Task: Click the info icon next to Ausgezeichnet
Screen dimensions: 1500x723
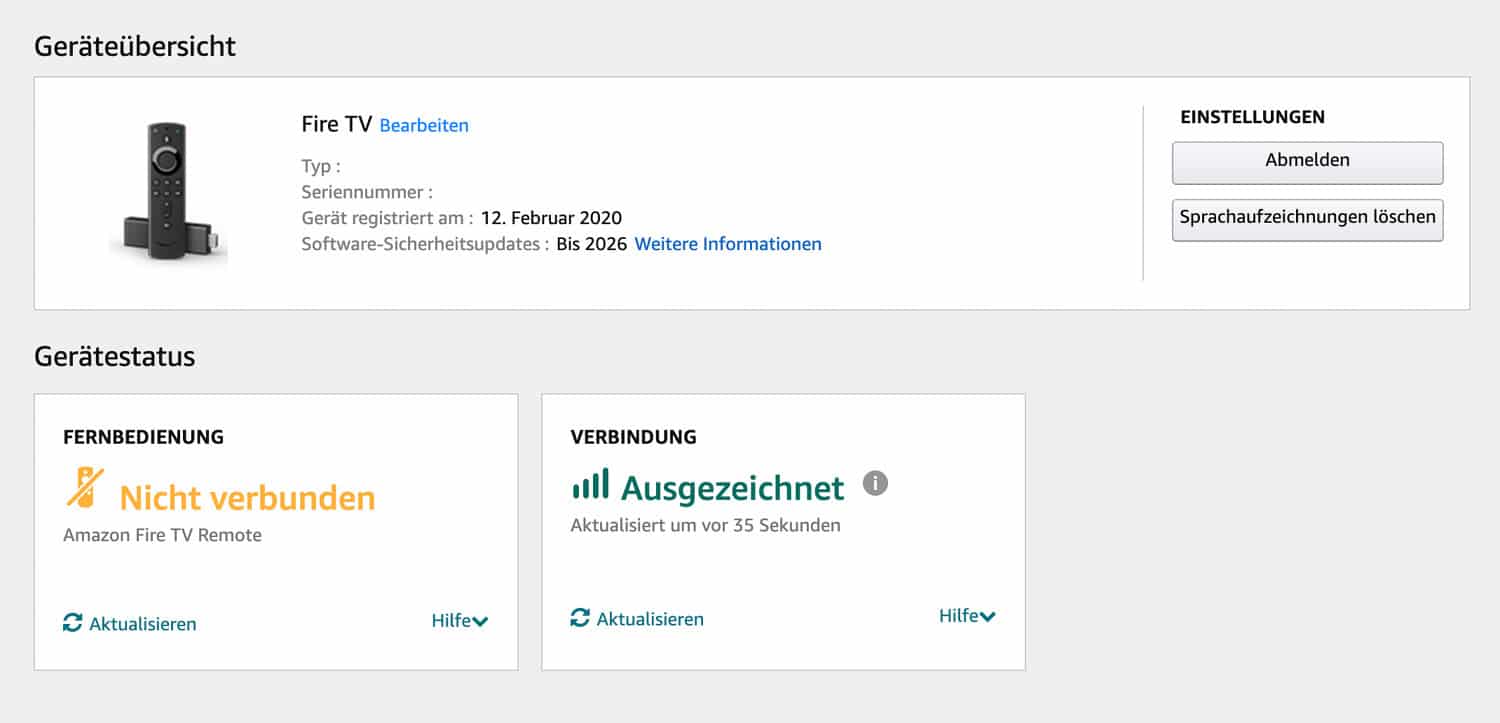Action: point(875,484)
